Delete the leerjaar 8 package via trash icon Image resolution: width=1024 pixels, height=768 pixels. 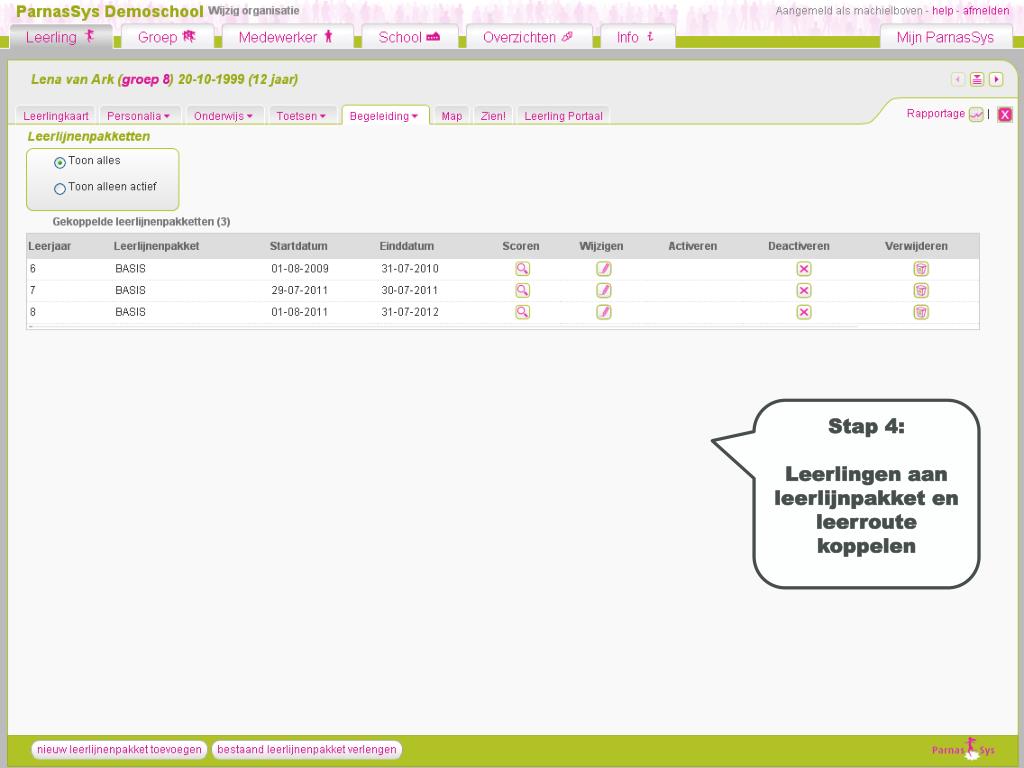tap(921, 312)
